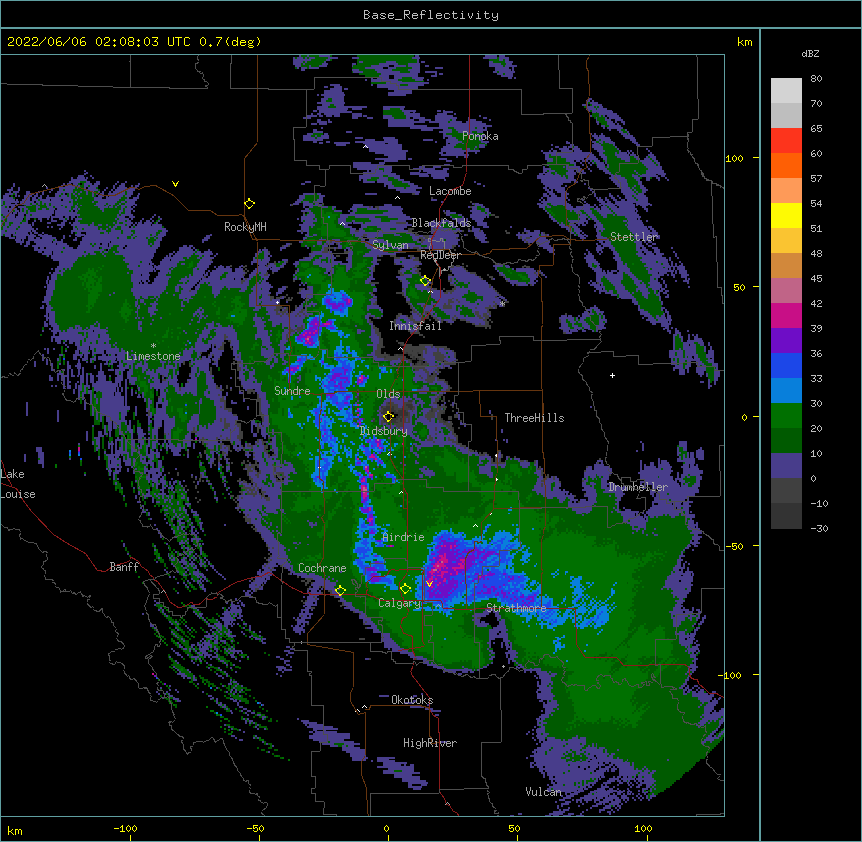
Task: Click the magenta 39-42 dBZ legend swatch
Action: point(786,315)
